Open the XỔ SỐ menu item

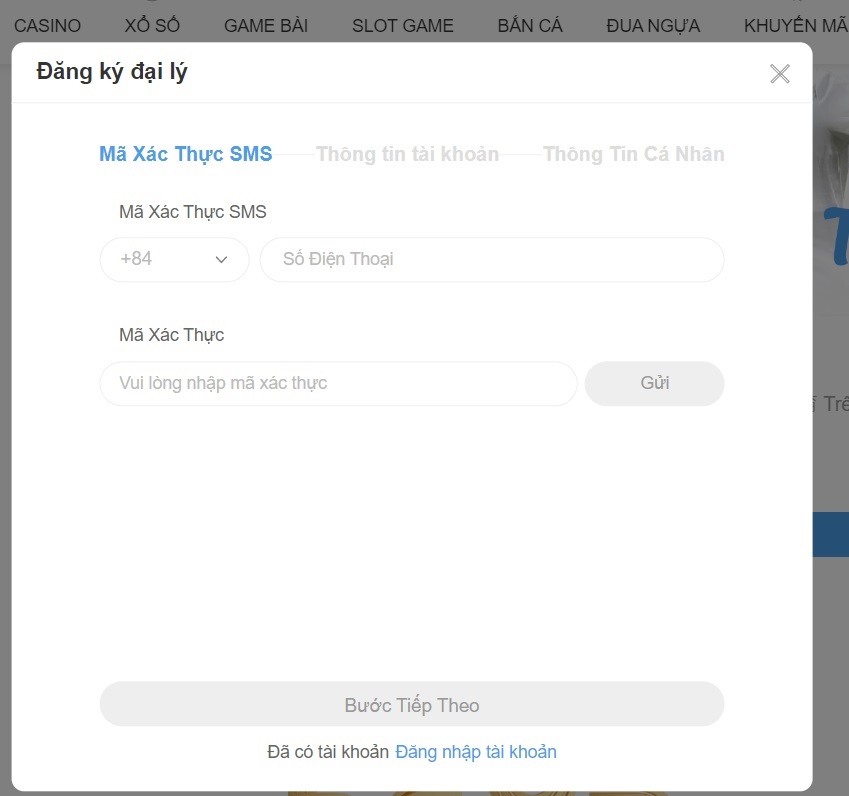pyautogui.click(x=152, y=25)
